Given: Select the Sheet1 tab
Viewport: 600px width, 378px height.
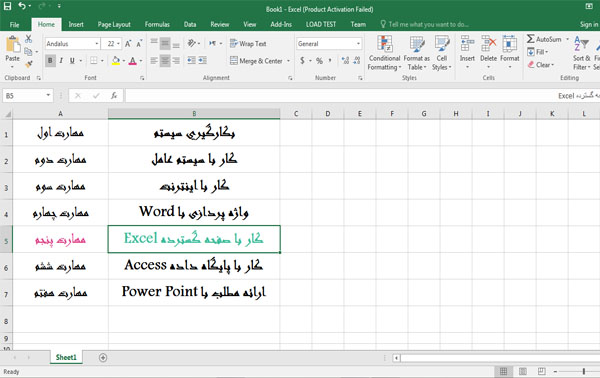Looking at the screenshot, I should pyautogui.click(x=66, y=357).
